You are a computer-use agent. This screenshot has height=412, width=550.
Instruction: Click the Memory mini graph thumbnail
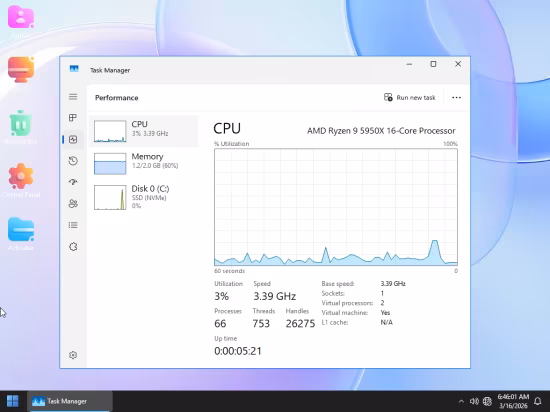click(110, 164)
